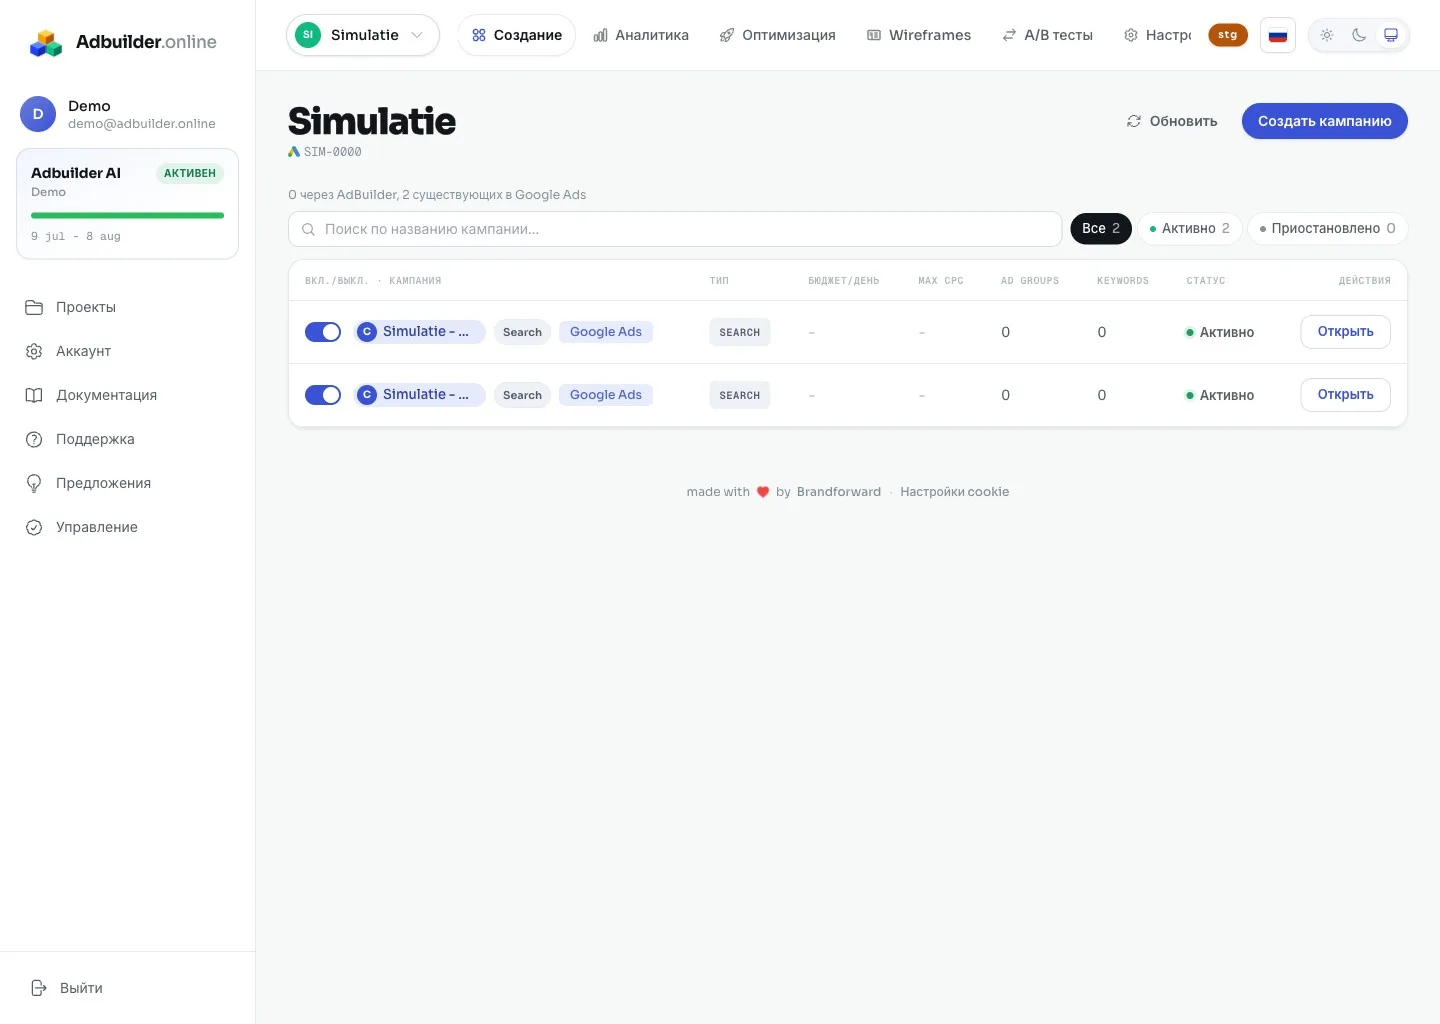Viewport: 1440px width, 1024px height.
Task: Click Открыть for the first campaign
Action: 1345,332
